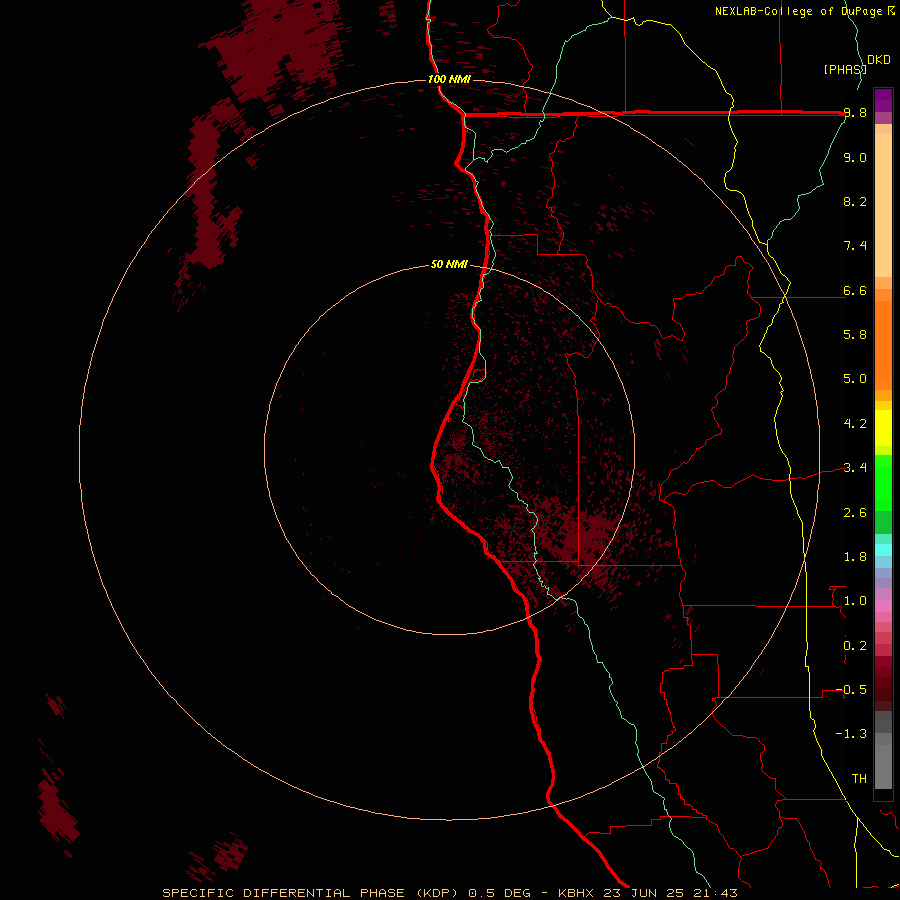Pick the purple segment atop the color bar

coord(883,100)
